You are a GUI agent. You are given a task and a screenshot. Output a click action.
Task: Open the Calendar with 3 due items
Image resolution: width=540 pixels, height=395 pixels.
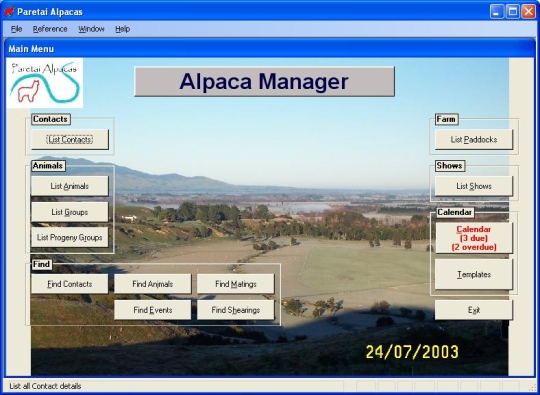pos(474,238)
